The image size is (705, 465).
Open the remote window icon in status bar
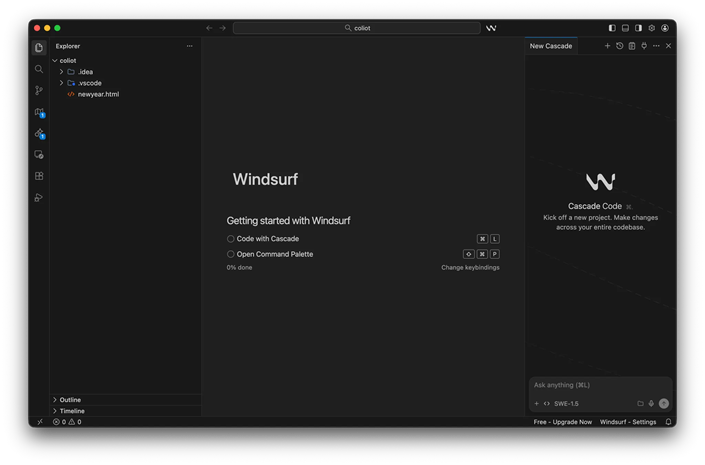click(x=40, y=422)
